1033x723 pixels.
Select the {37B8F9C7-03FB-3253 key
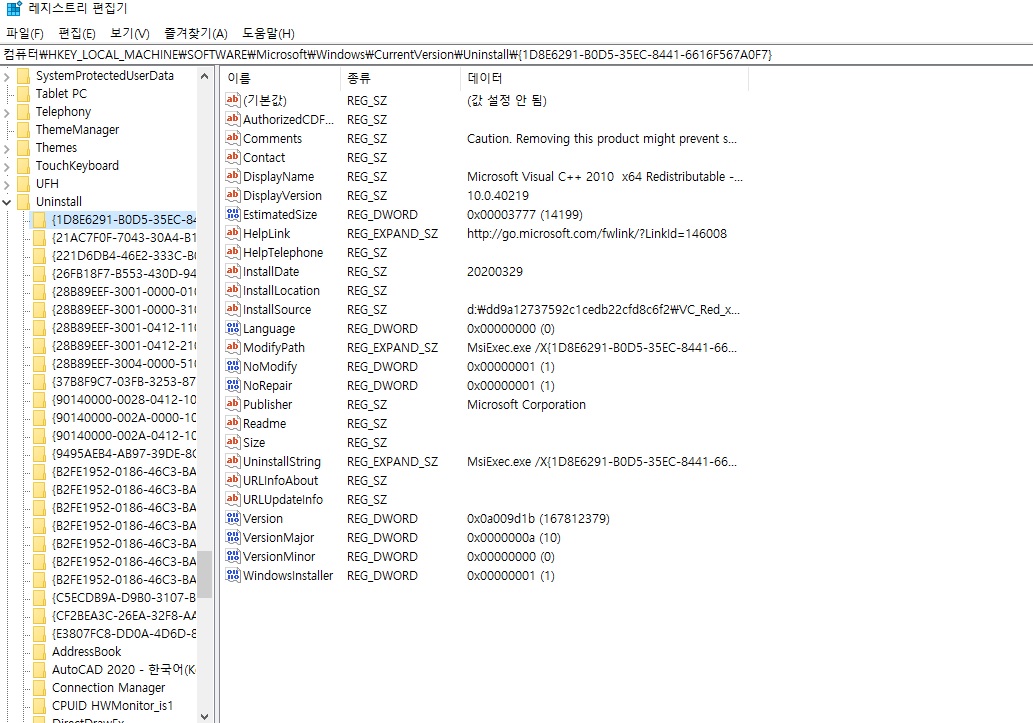[x=124, y=382]
